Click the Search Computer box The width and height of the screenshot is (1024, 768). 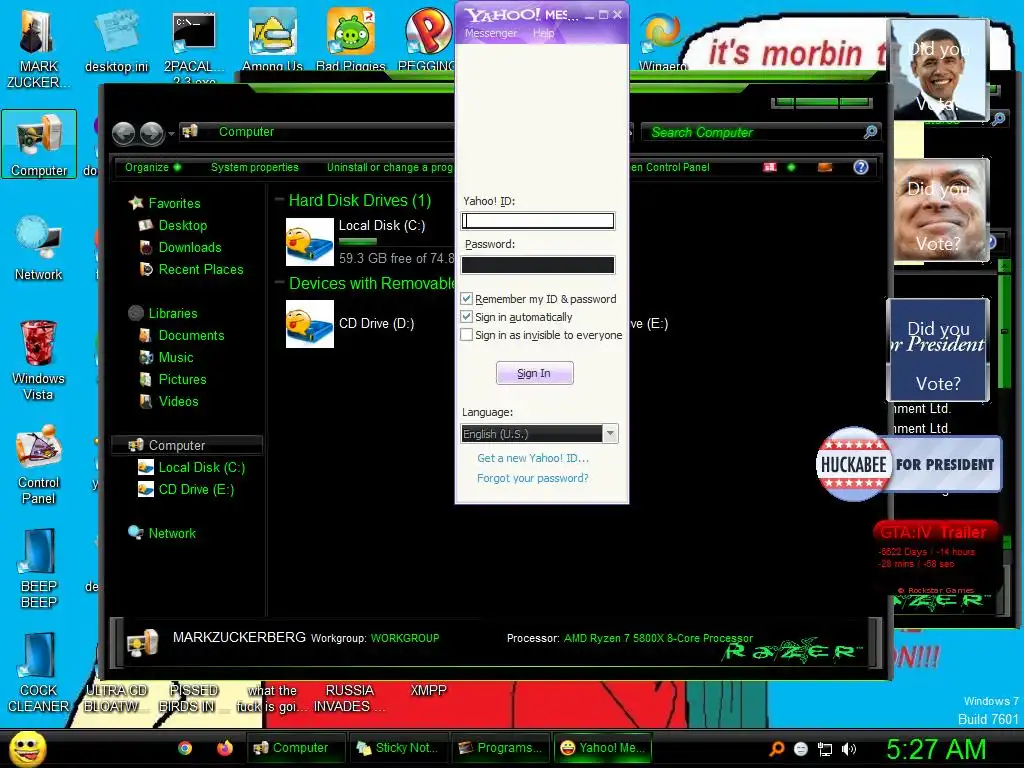761,133
